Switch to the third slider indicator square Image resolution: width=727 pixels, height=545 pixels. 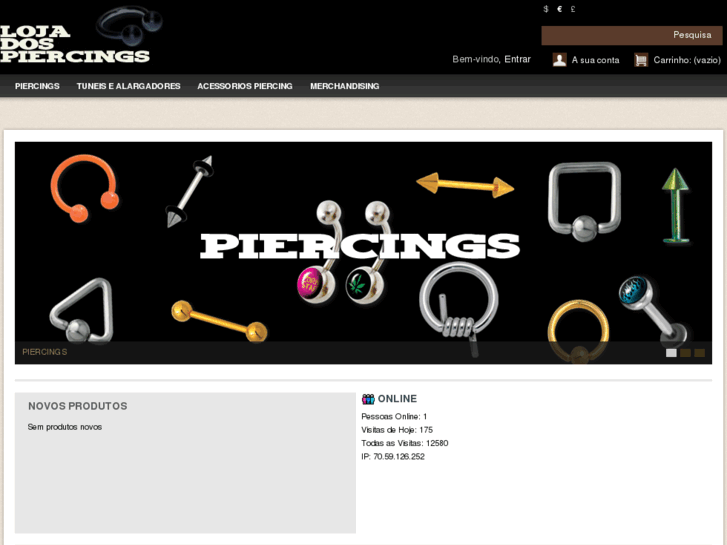(x=700, y=353)
